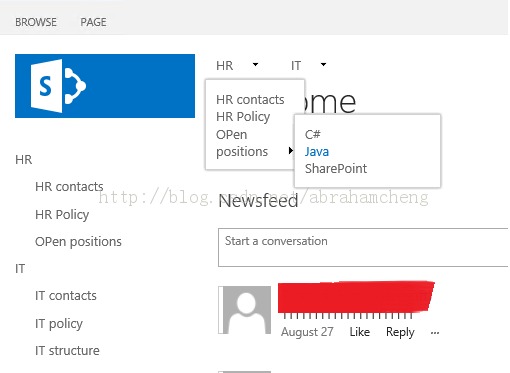Click the HR top navigation item
510x373 pixels.
225,66
